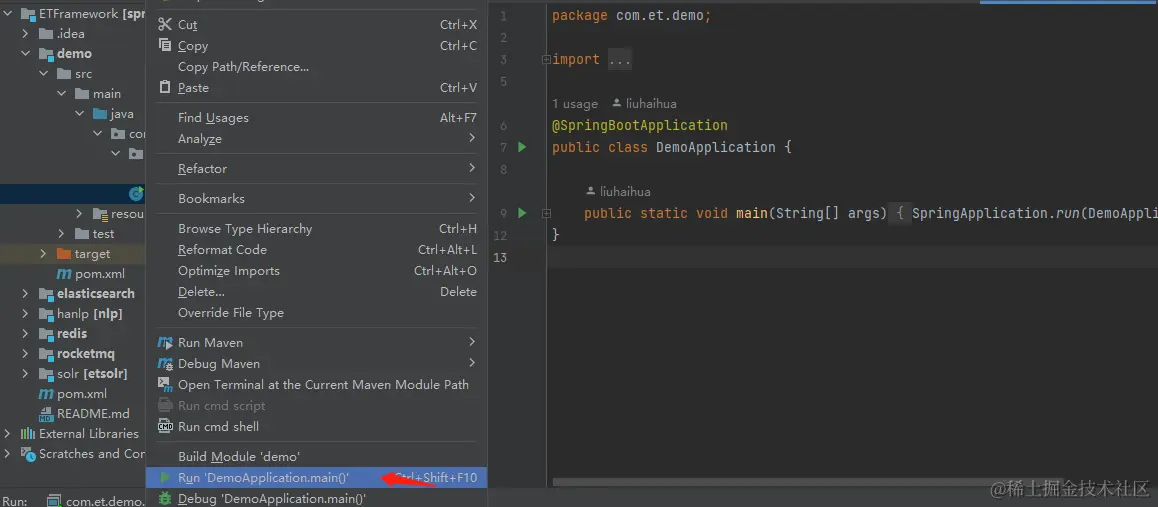The width and height of the screenshot is (1158, 507).
Task: Select Debug 'DemoApplication.main()' entry
Action: (317, 498)
